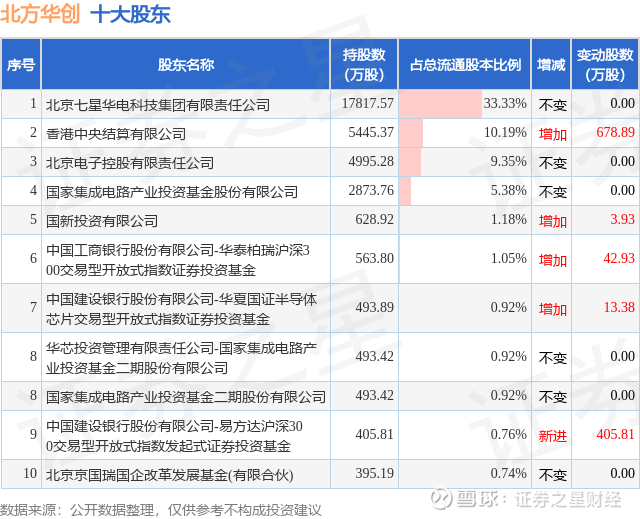Click the 数据来源 disclaimer footer text
640x519 pixels.
(160, 510)
